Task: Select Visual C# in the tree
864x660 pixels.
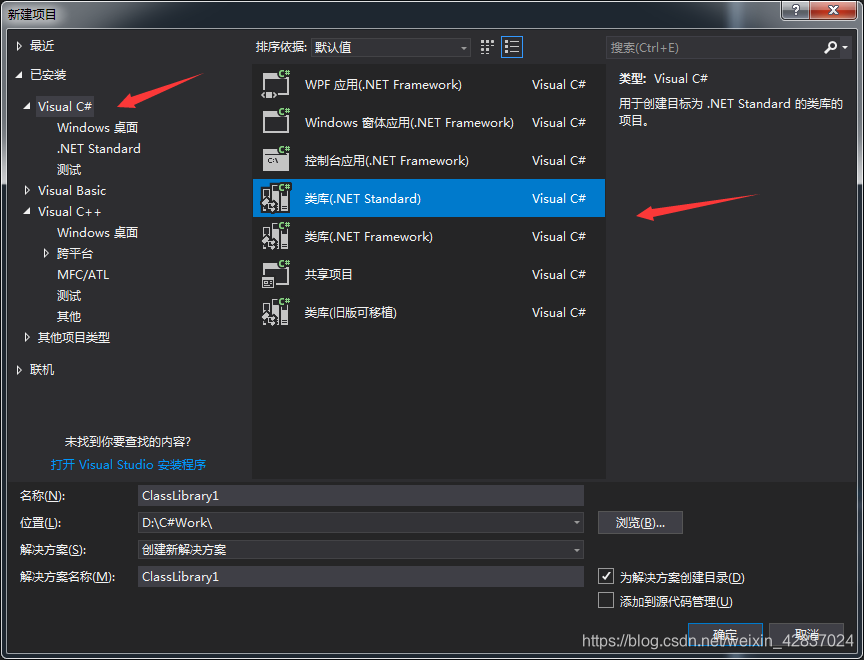Action: [x=65, y=106]
